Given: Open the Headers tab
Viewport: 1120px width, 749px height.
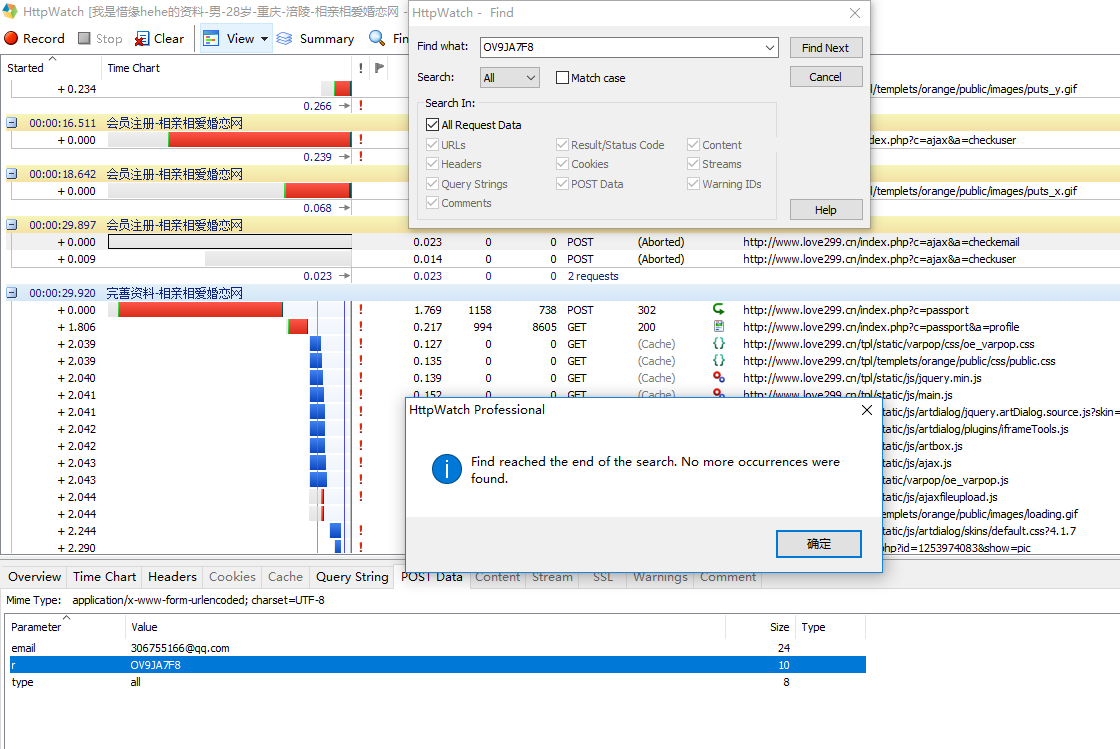Looking at the screenshot, I should pyautogui.click(x=172, y=577).
